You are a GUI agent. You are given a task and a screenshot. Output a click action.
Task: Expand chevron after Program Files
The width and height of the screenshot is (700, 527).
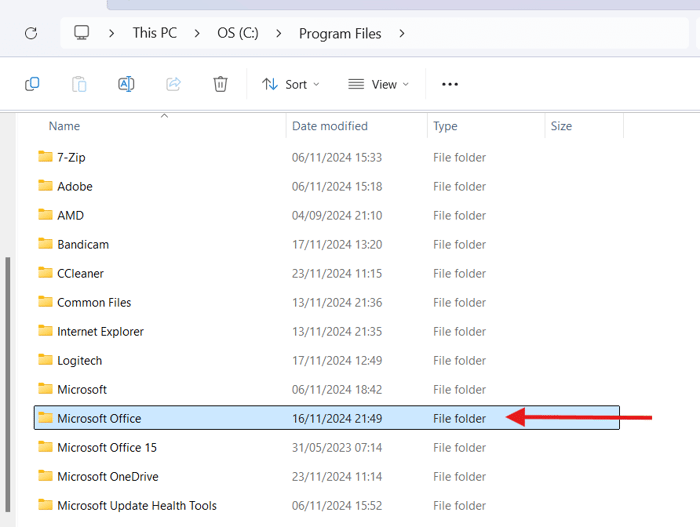point(402,33)
